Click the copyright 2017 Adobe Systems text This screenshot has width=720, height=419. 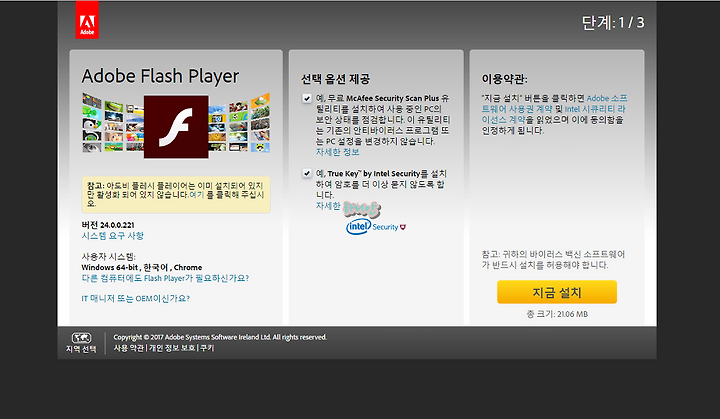coord(220,337)
